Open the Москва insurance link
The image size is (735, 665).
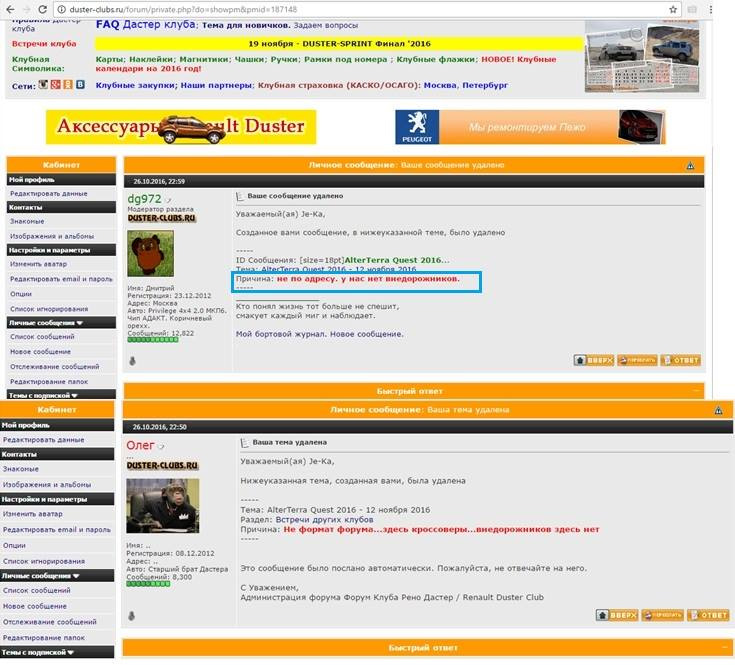point(440,85)
